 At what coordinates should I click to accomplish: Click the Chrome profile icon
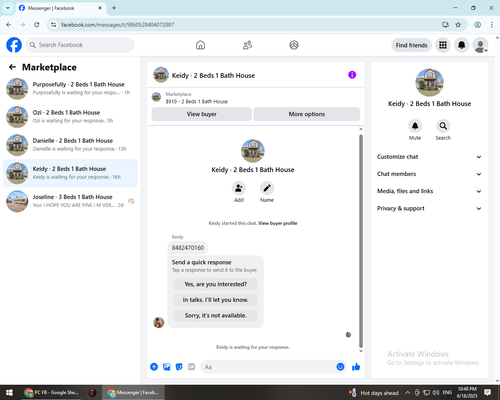[478, 25]
